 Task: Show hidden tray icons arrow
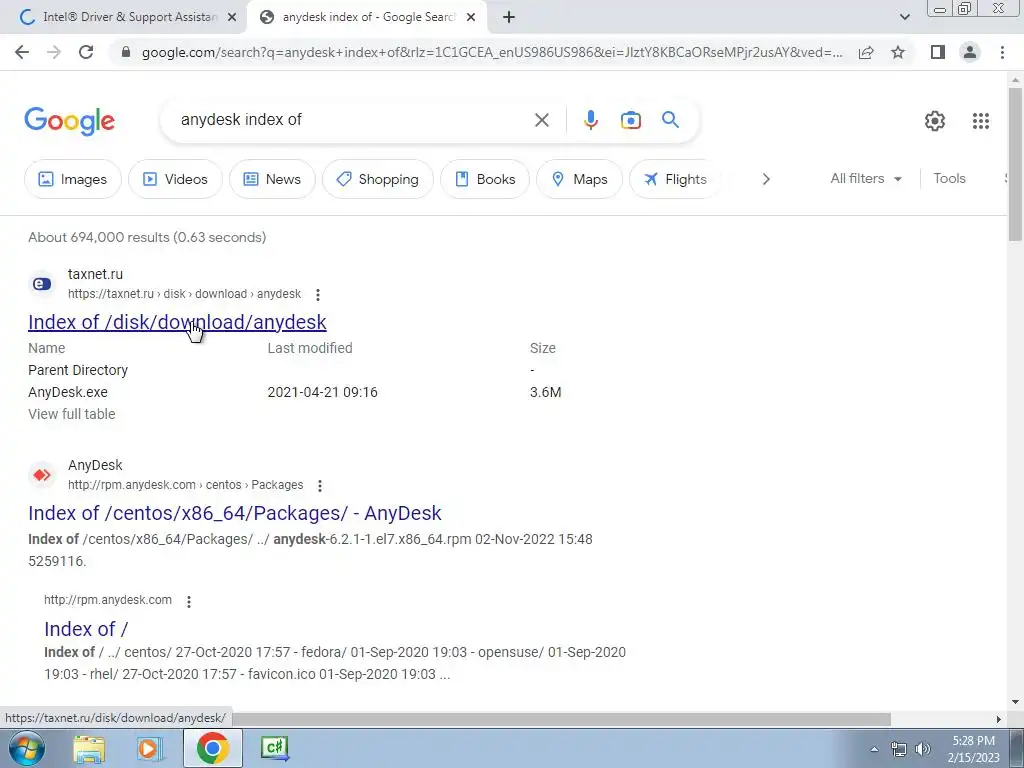(x=874, y=749)
